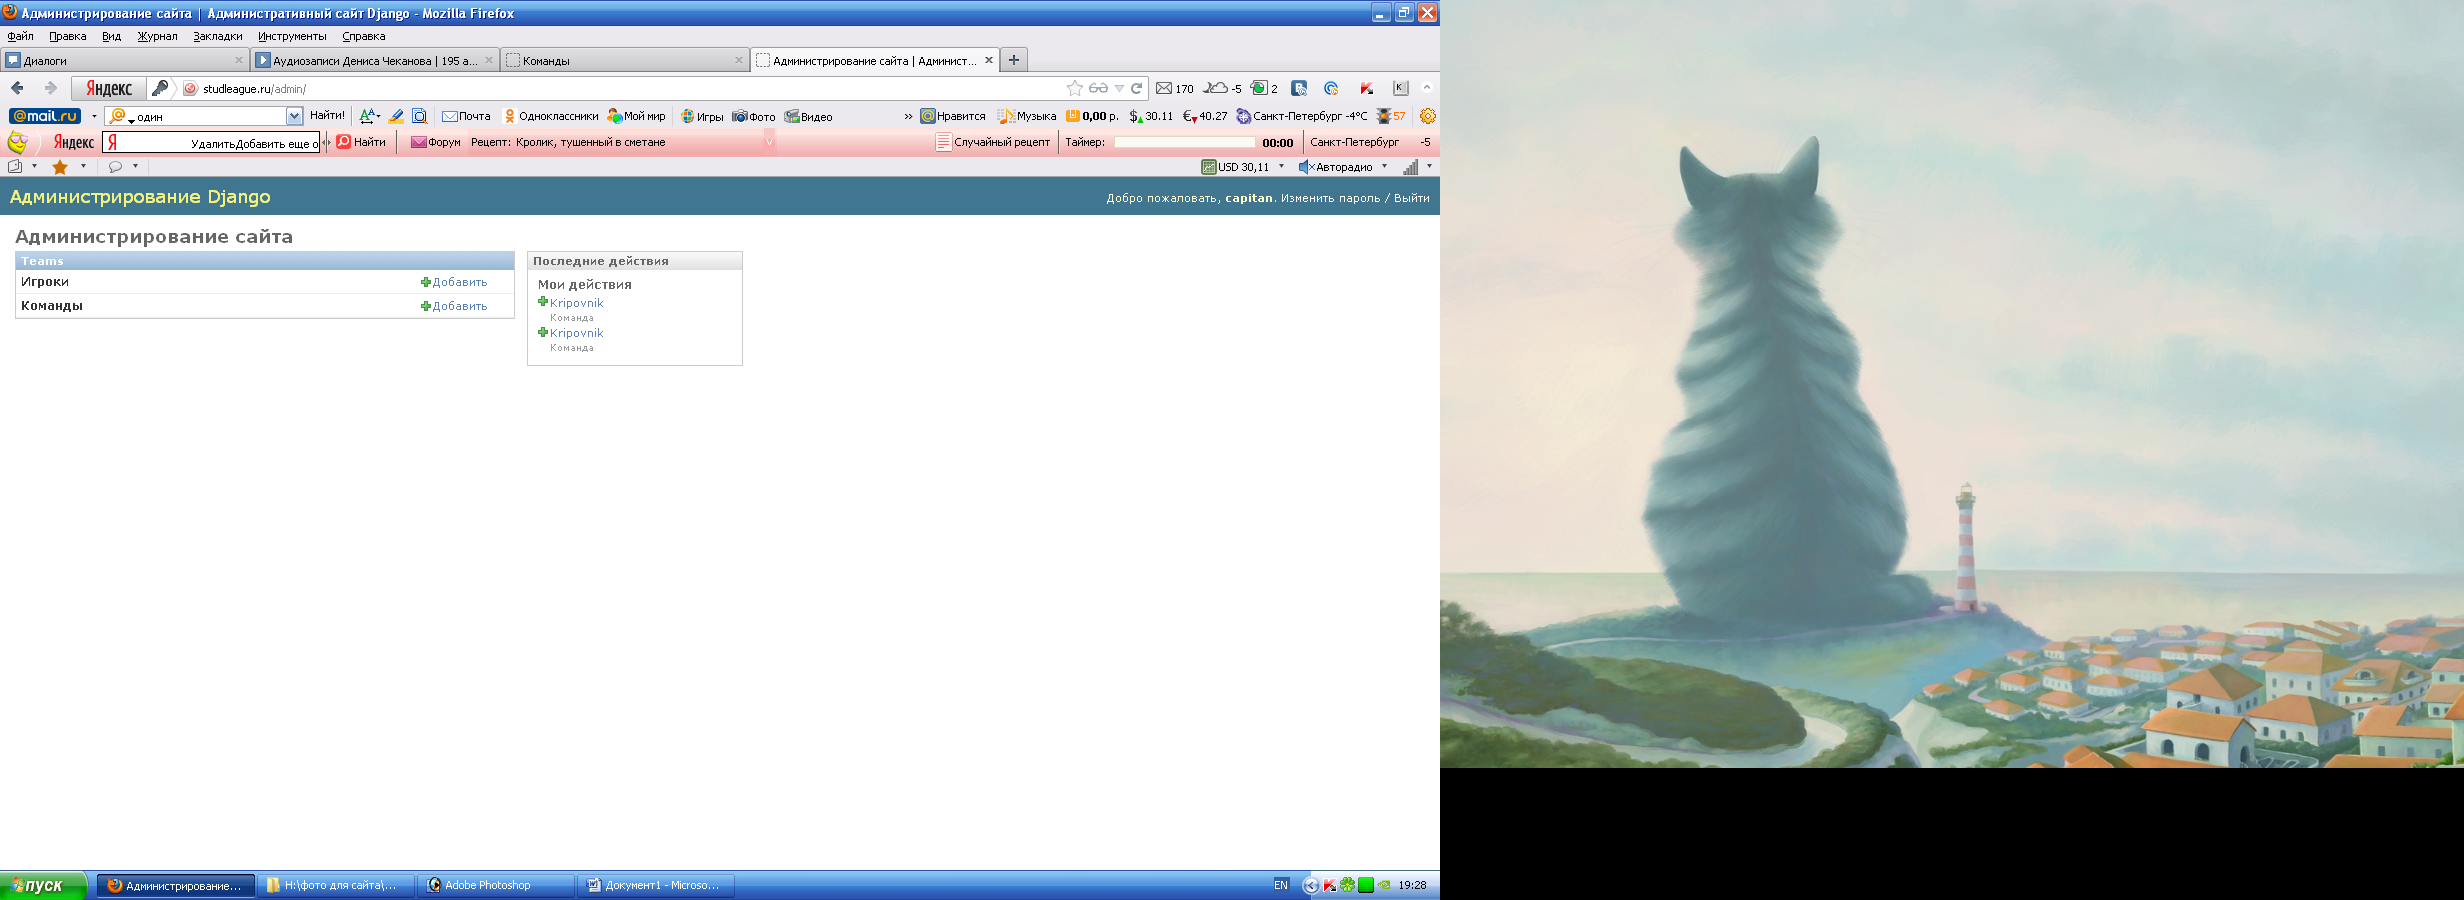
Task: Open dropdown arrow beside the orange star
Action: click(83, 167)
